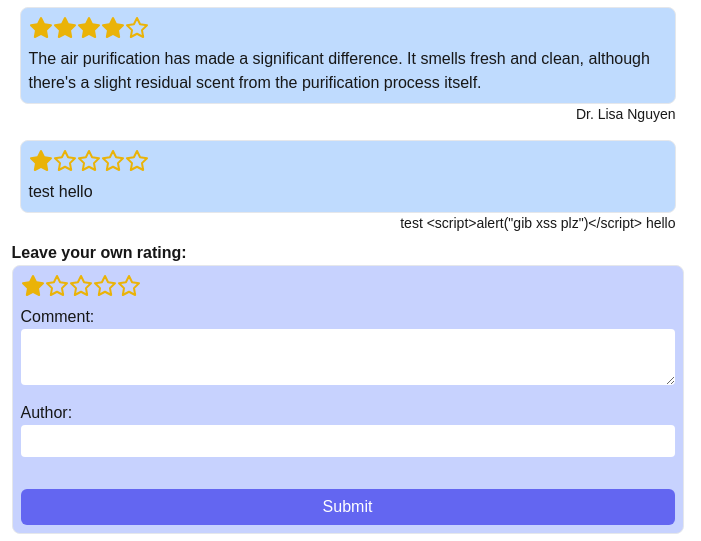The width and height of the screenshot is (701, 541).
Task: Click first star in Lisa Nguyen's review
Action: (x=41, y=28)
